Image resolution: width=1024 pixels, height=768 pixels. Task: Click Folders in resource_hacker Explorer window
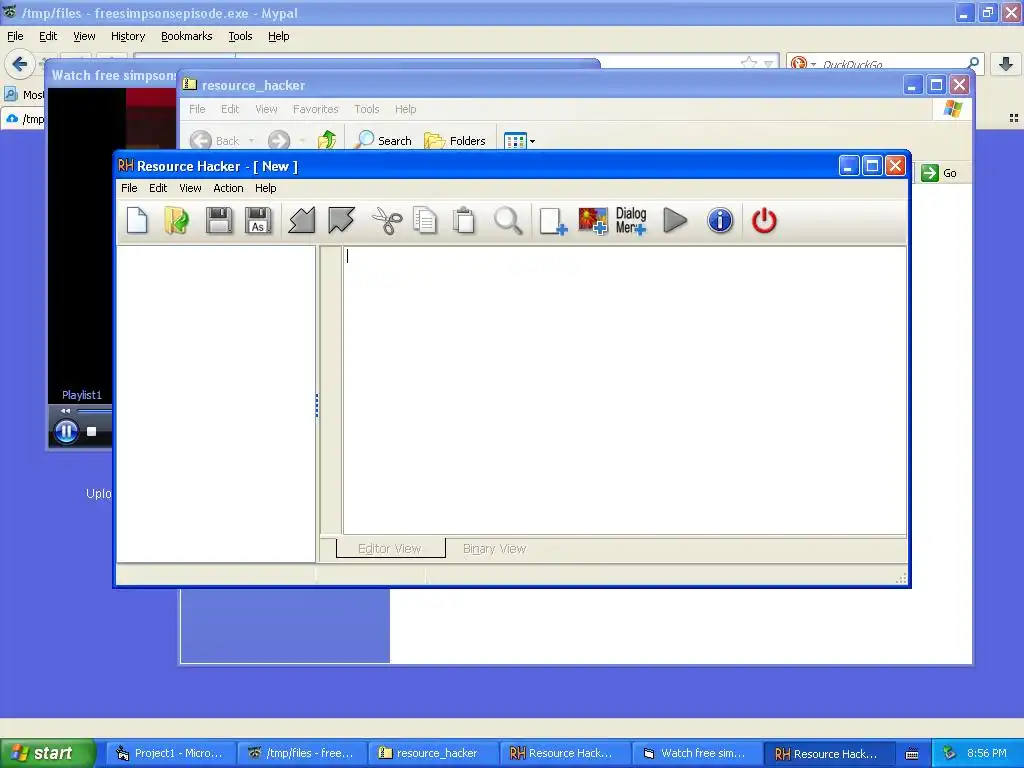point(455,140)
